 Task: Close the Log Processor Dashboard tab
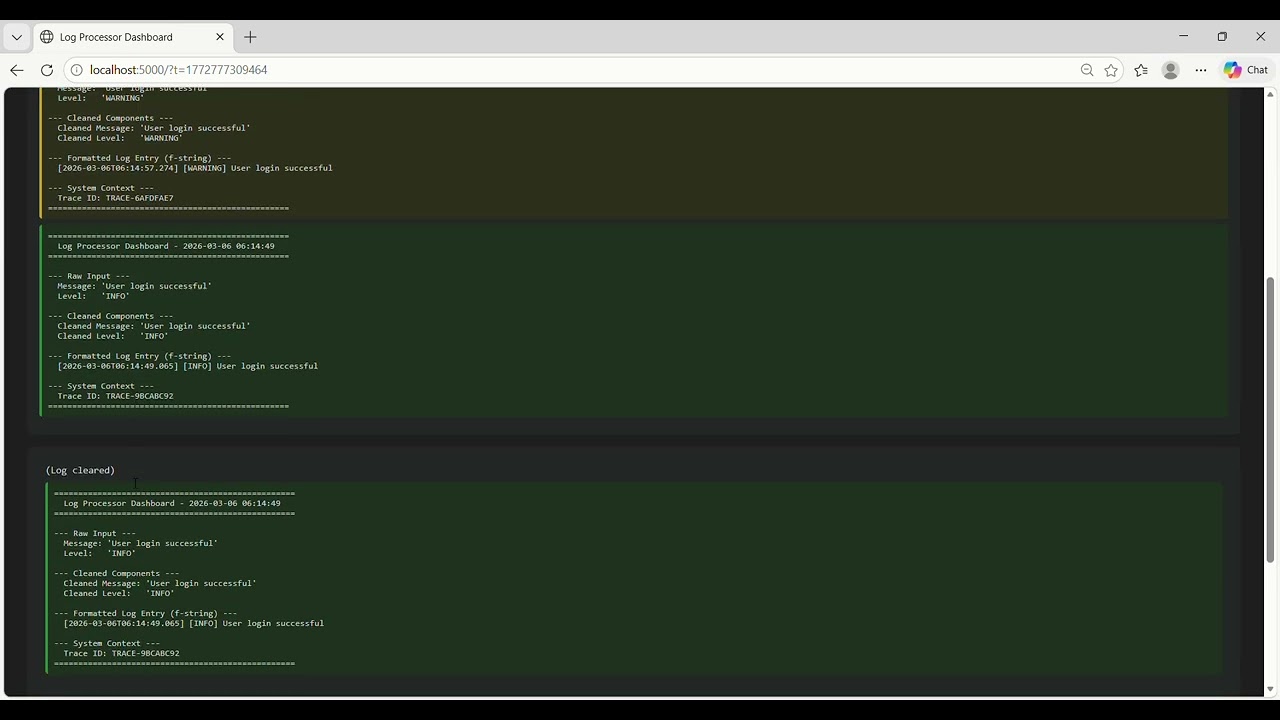point(220,37)
